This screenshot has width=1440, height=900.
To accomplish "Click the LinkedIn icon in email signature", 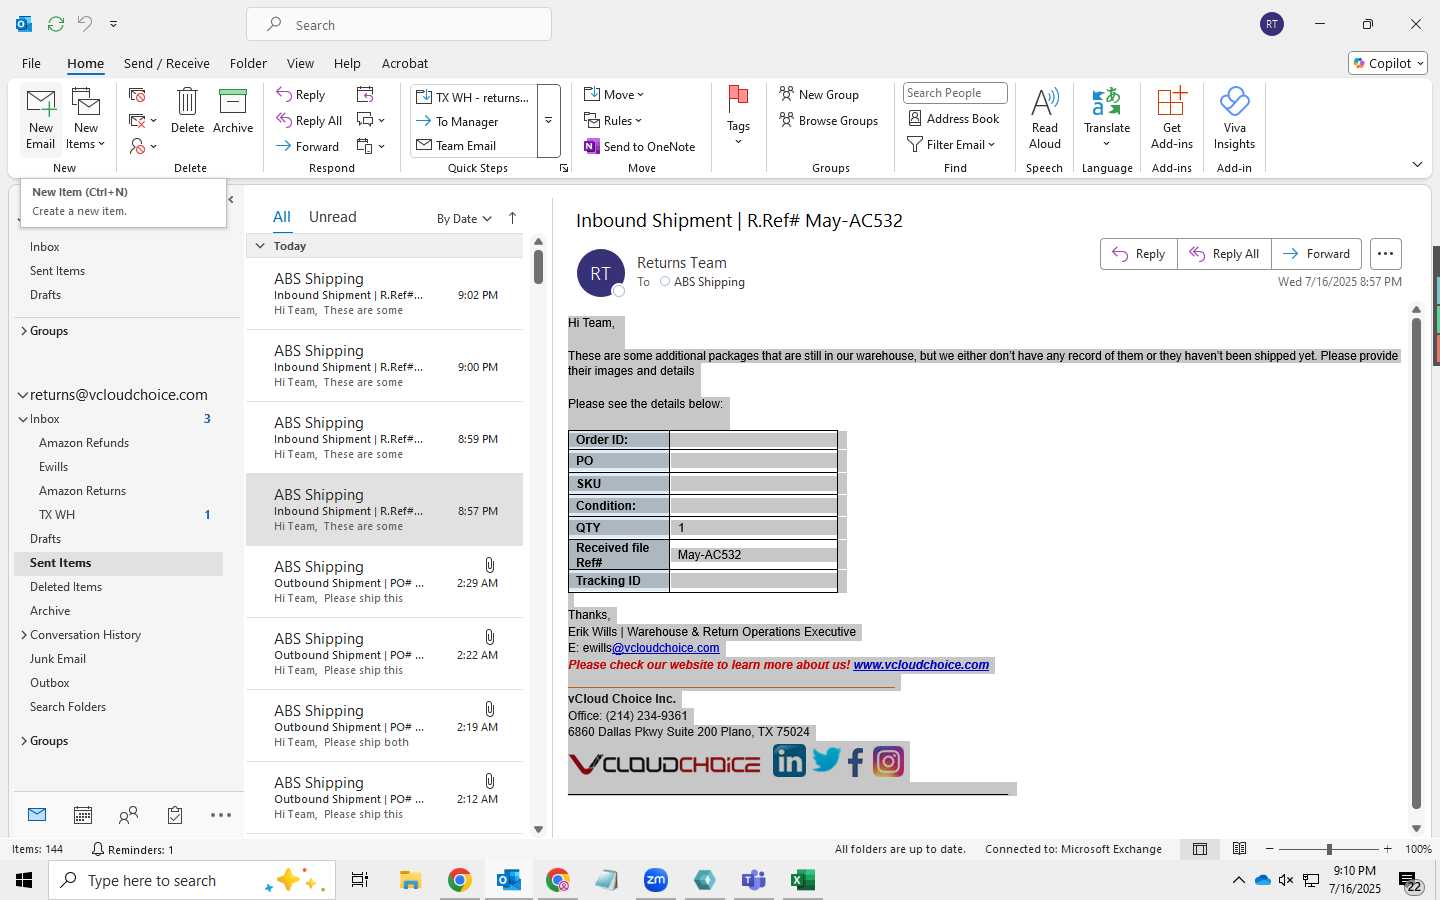I will (789, 762).
